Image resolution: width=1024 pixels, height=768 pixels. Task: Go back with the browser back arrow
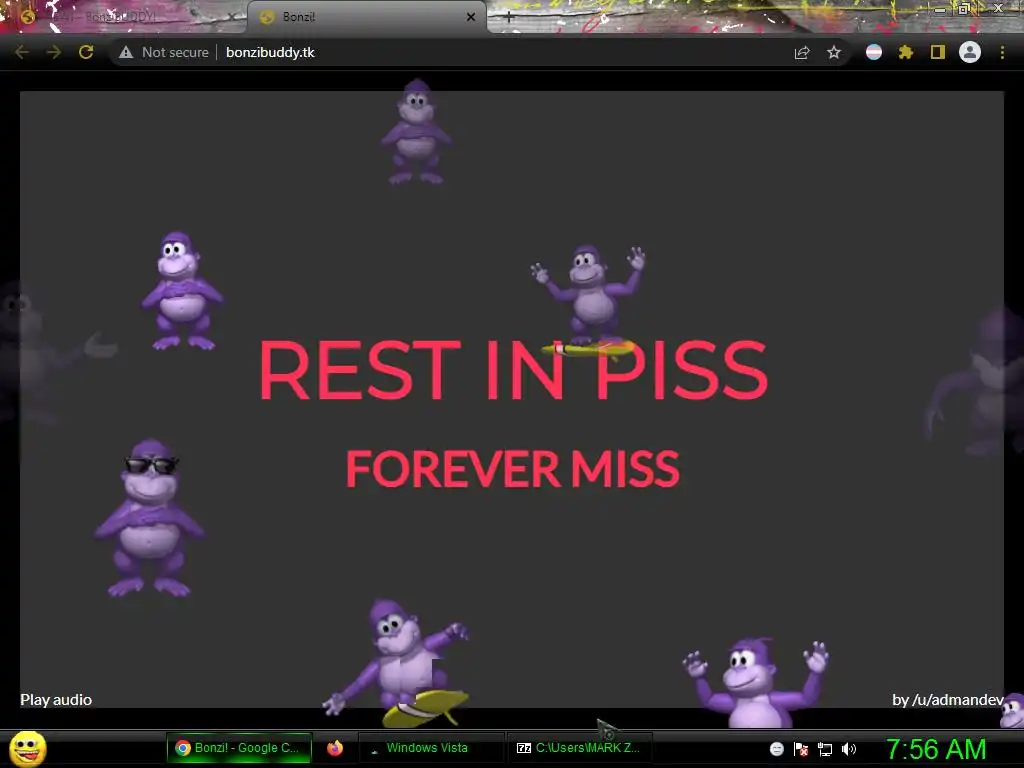coord(22,52)
